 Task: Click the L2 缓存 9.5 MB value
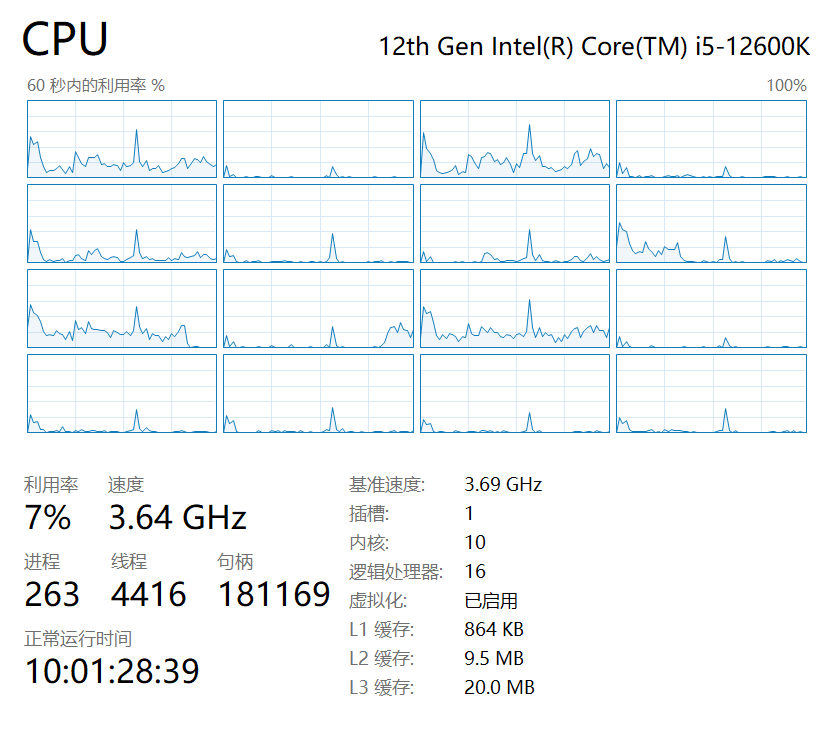pos(494,659)
